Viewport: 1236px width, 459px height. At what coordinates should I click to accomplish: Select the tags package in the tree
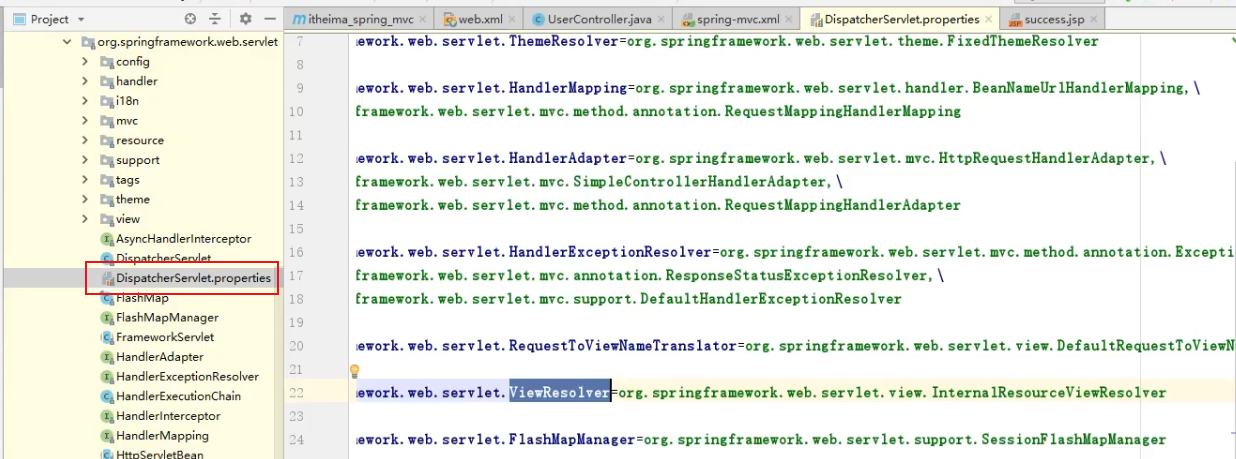pos(128,180)
